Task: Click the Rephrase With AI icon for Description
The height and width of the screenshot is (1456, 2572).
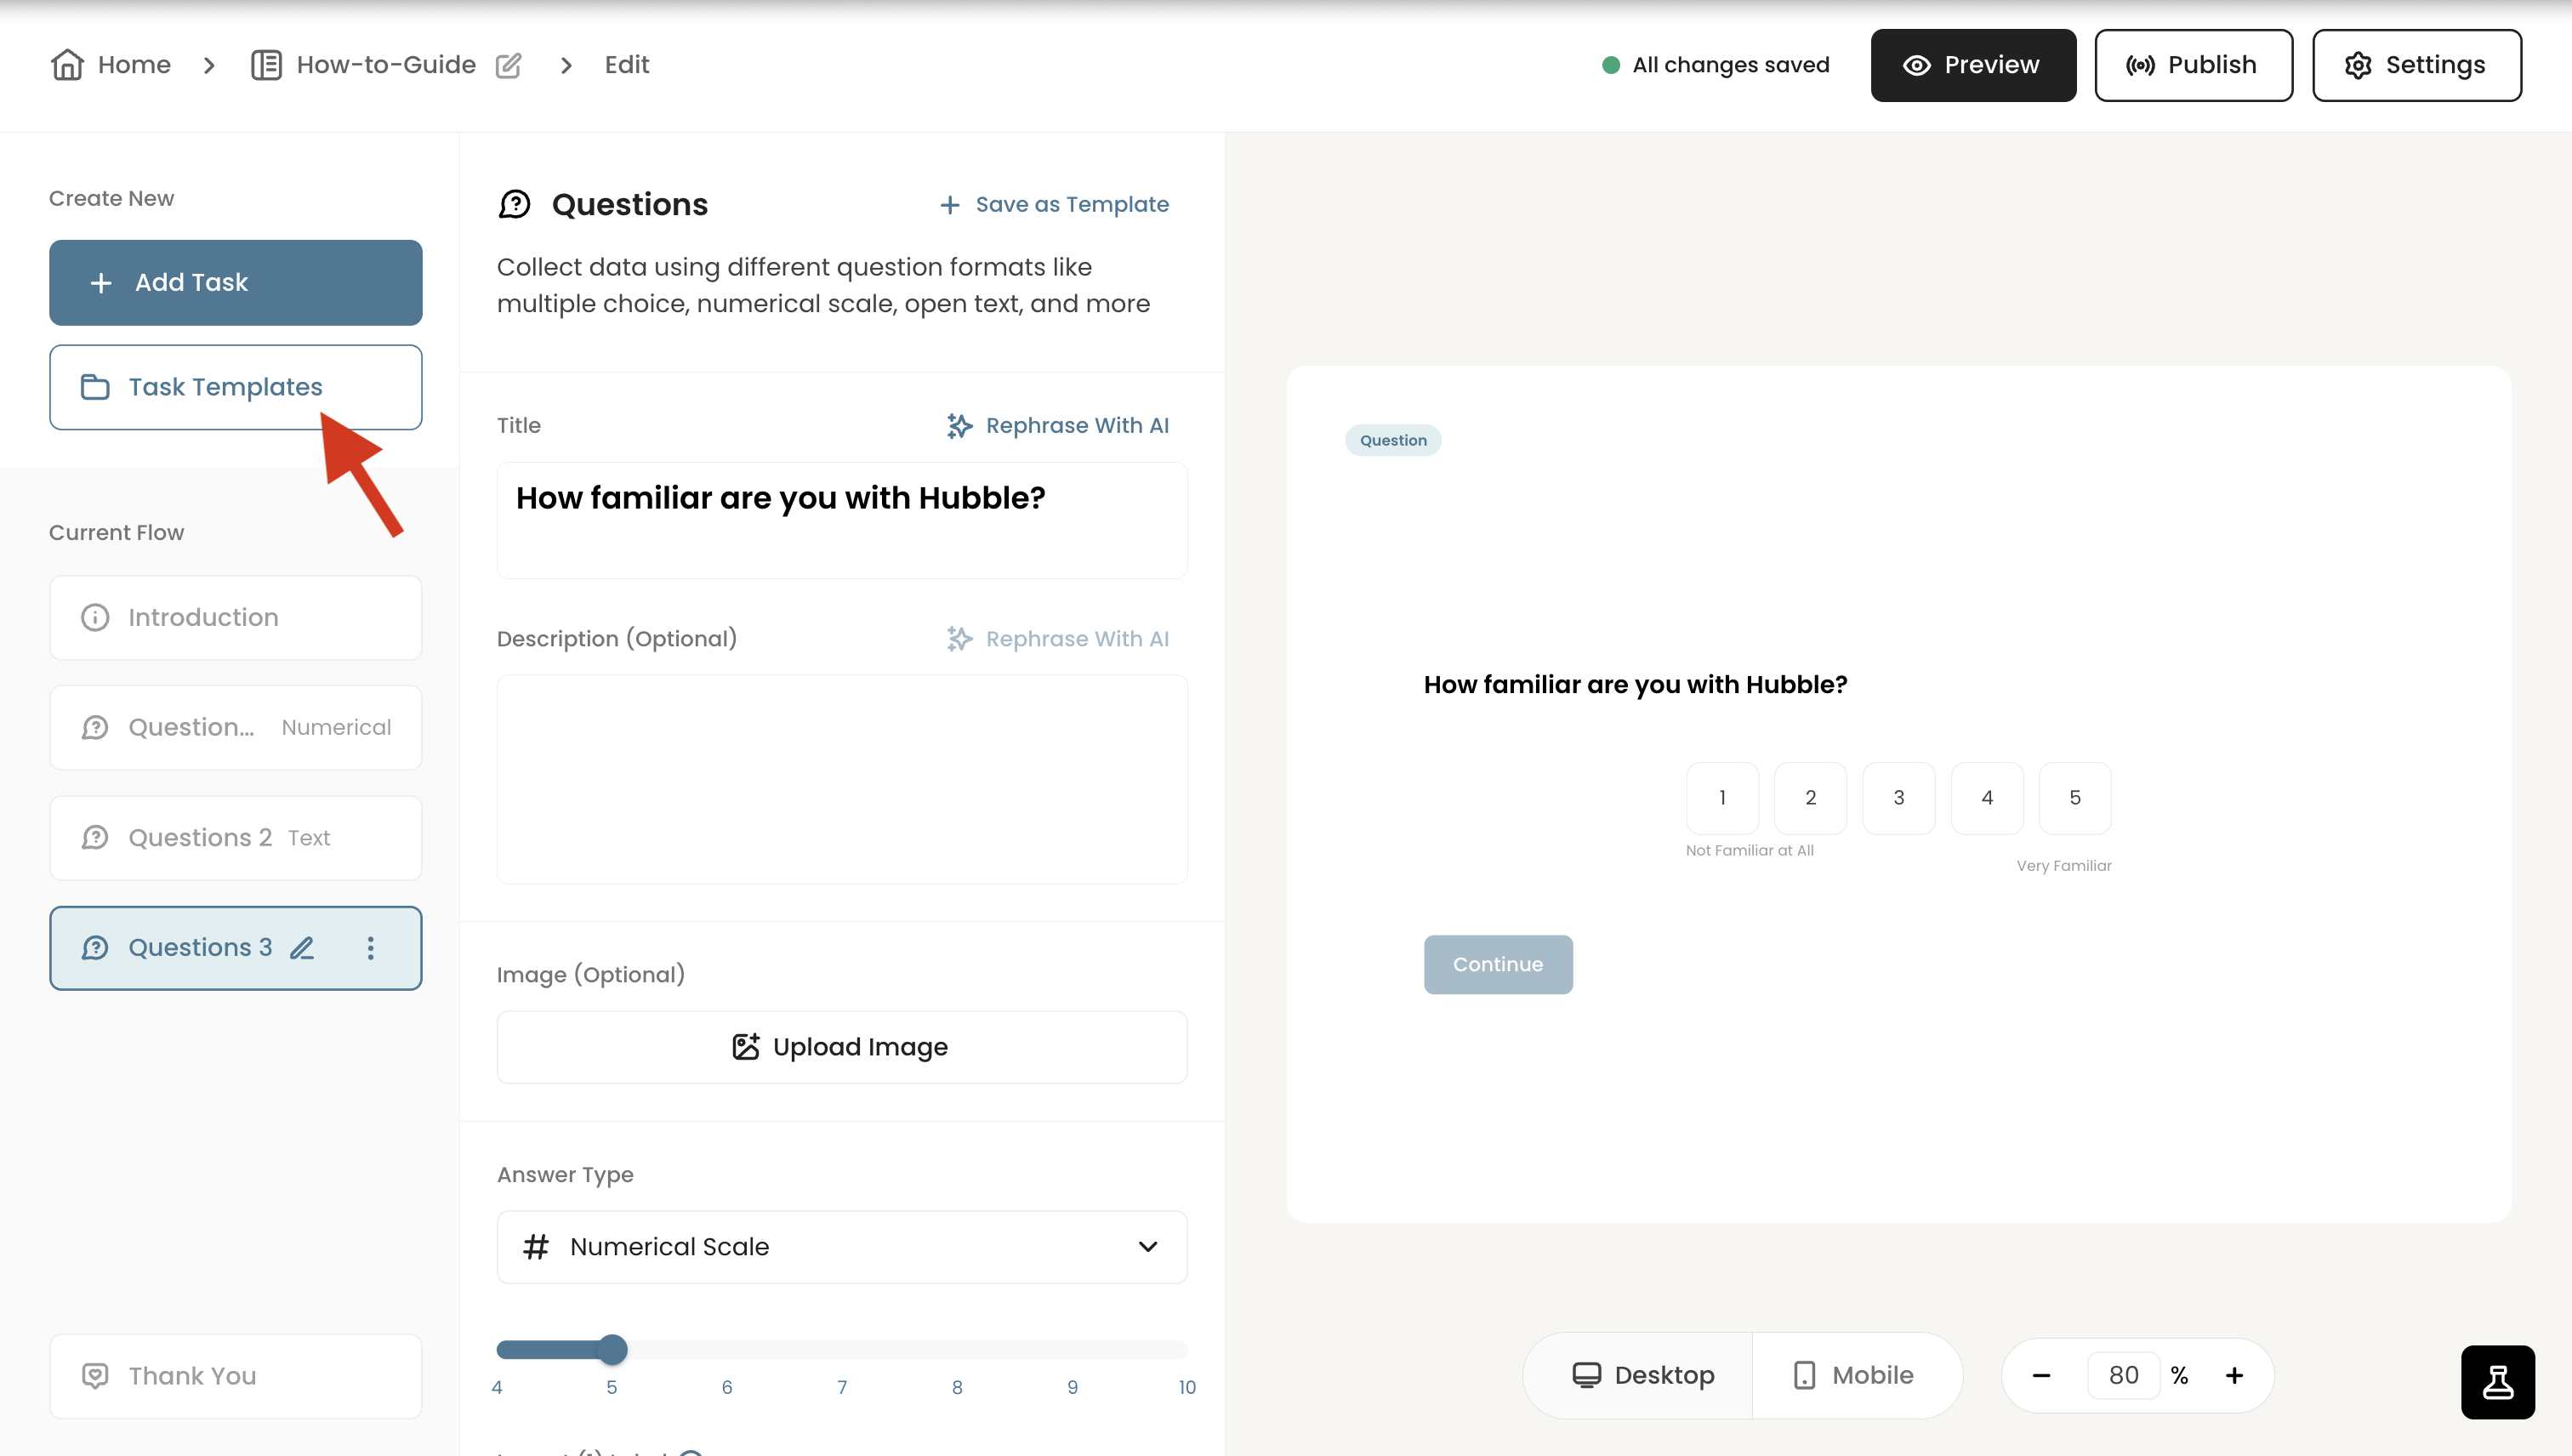Action: [x=958, y=638]
